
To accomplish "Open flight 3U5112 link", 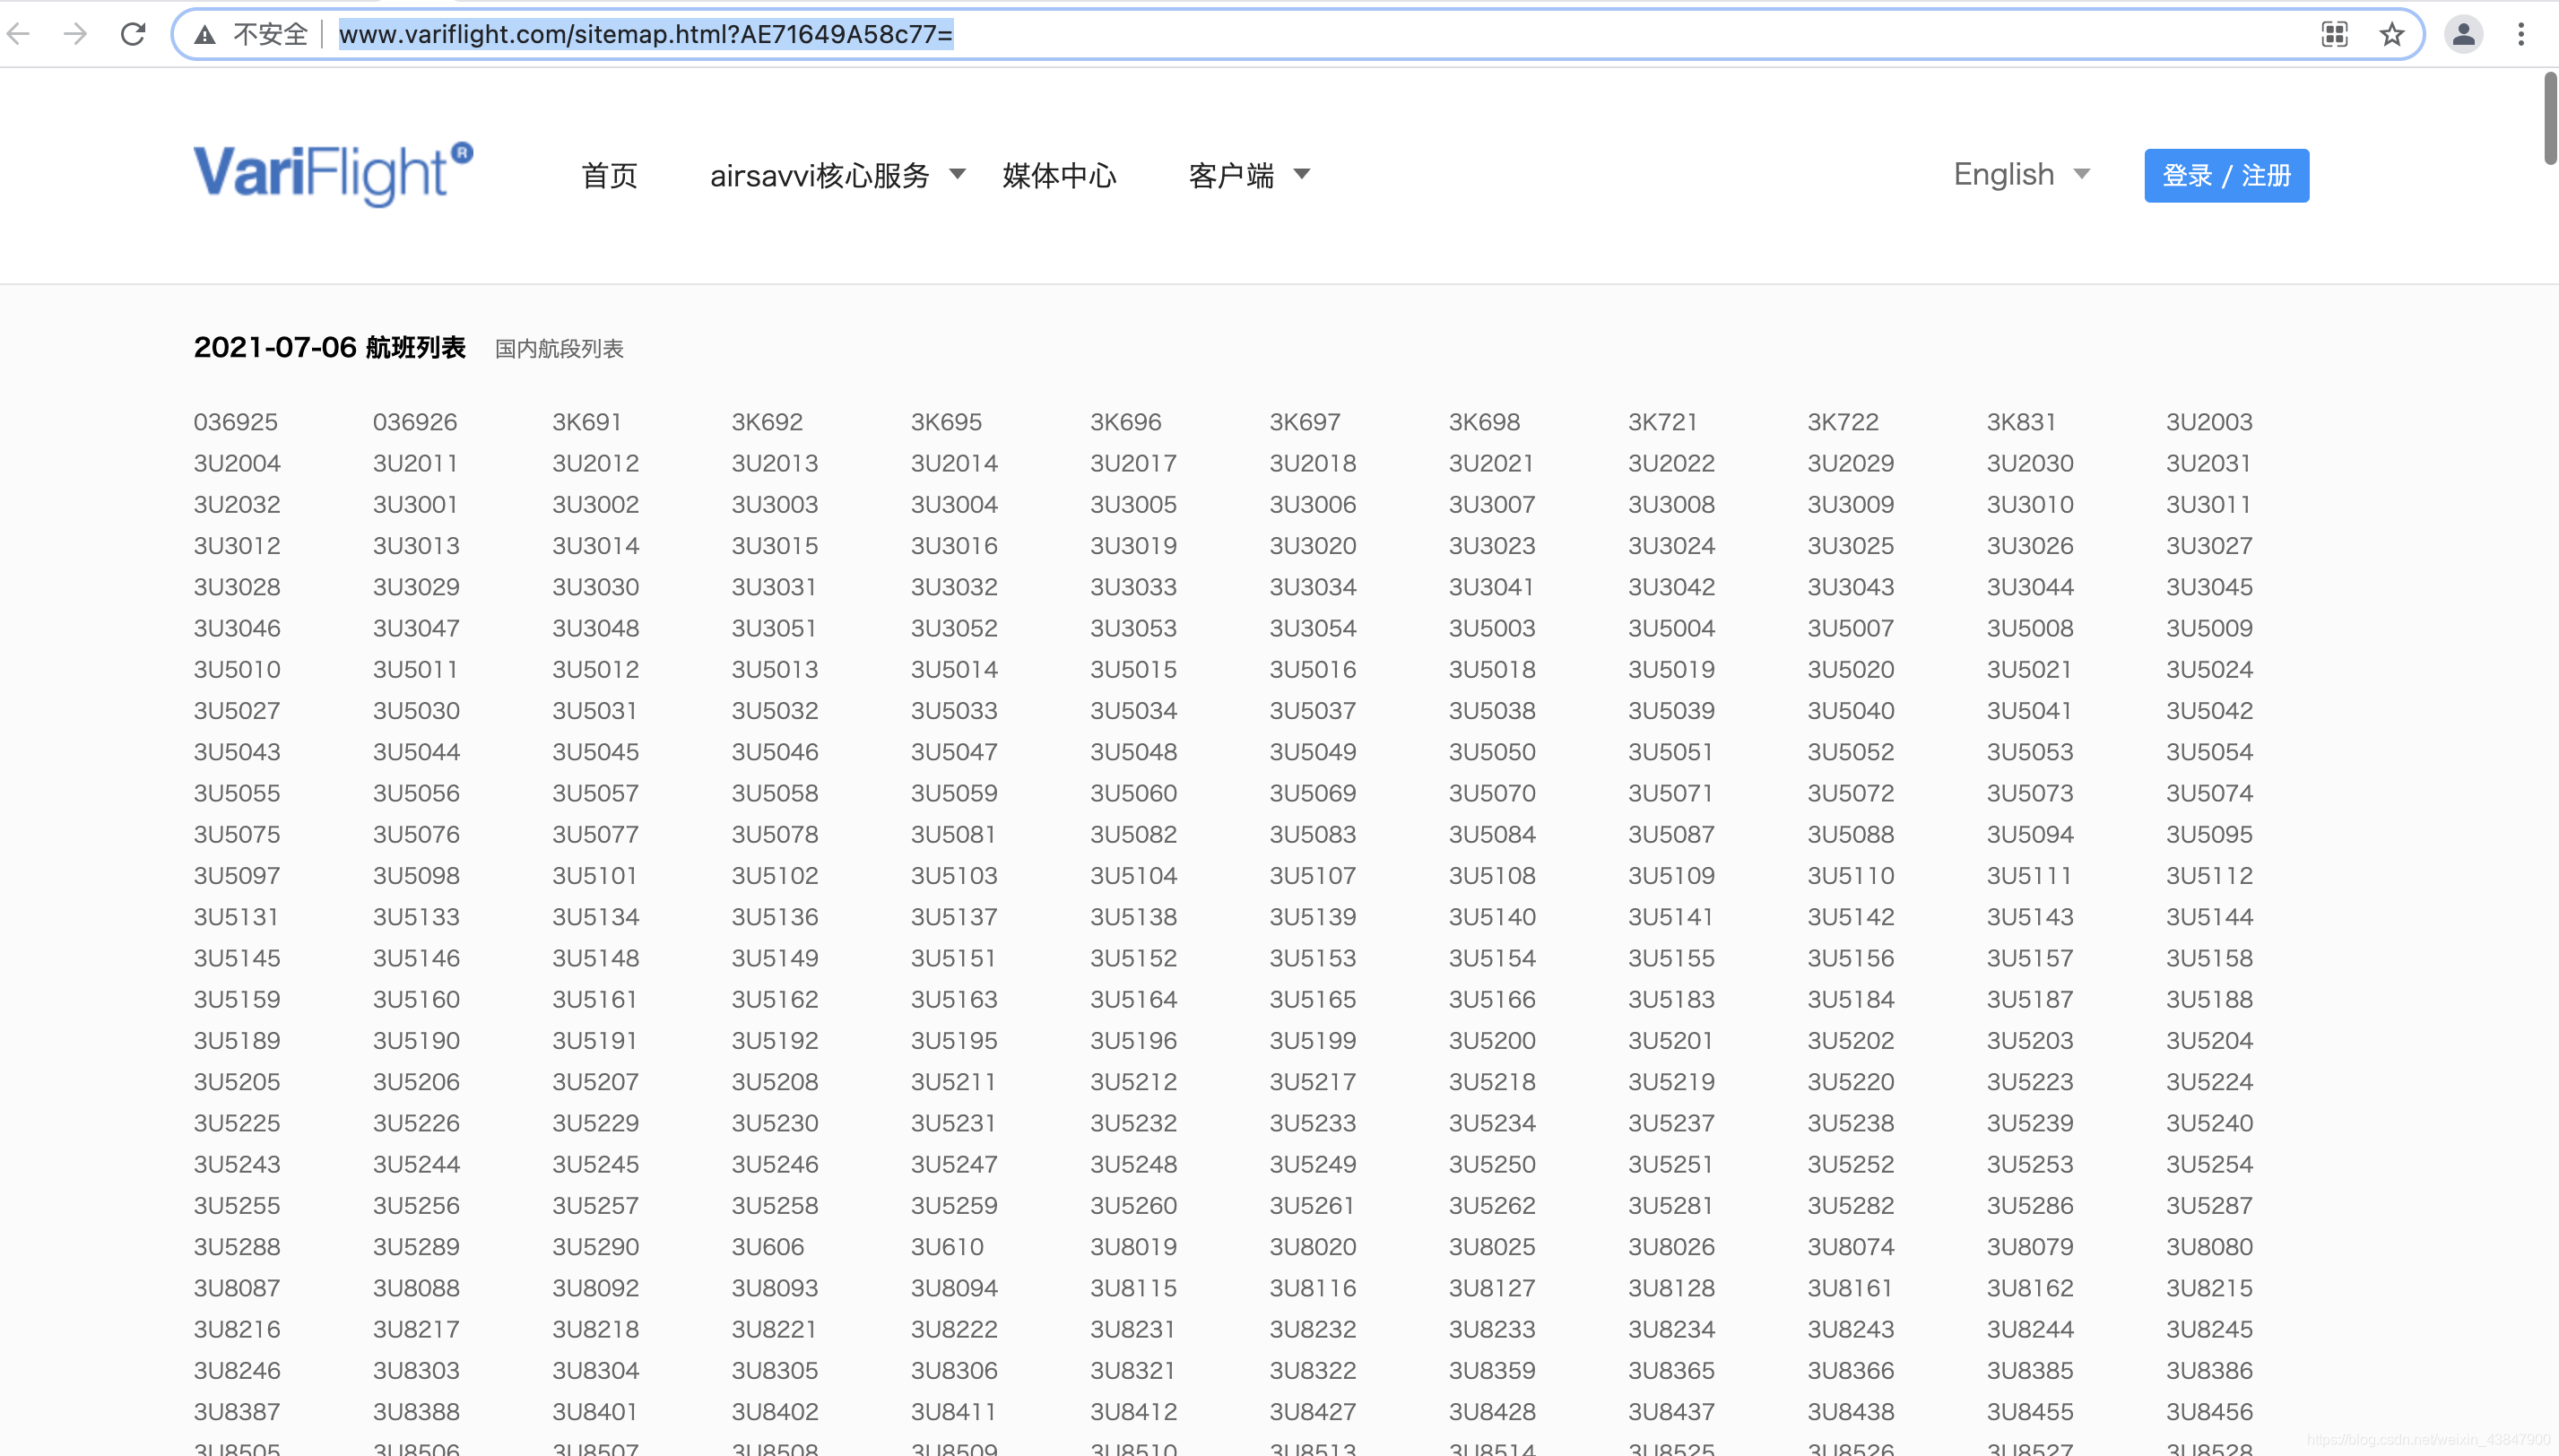I will tap(2209, 876).
